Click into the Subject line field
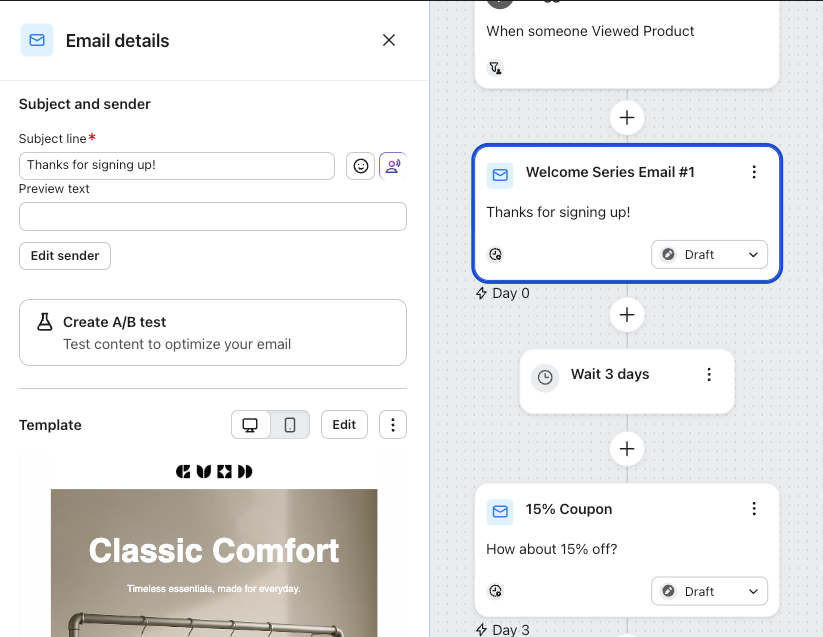Image resolution: width=823 pixels, height=637 pixels. [x=177, y=166]
